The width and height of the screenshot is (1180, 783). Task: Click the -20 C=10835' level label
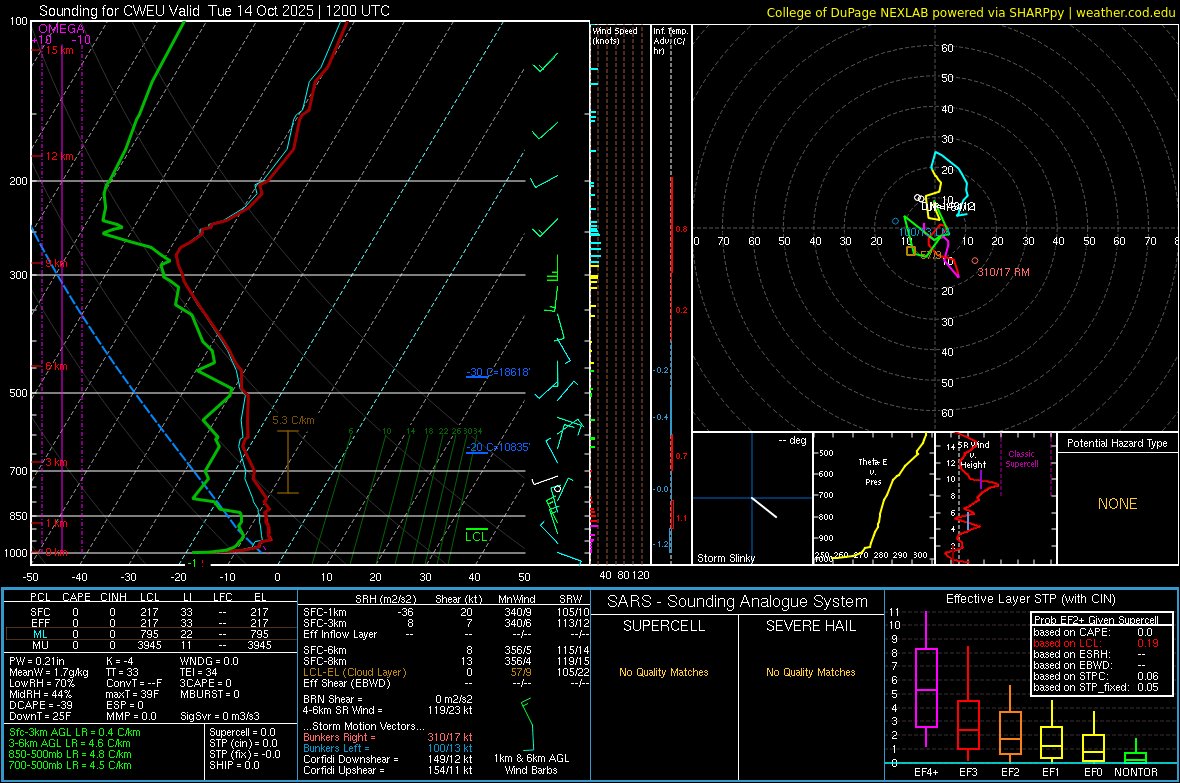click(x=498, y=447)
